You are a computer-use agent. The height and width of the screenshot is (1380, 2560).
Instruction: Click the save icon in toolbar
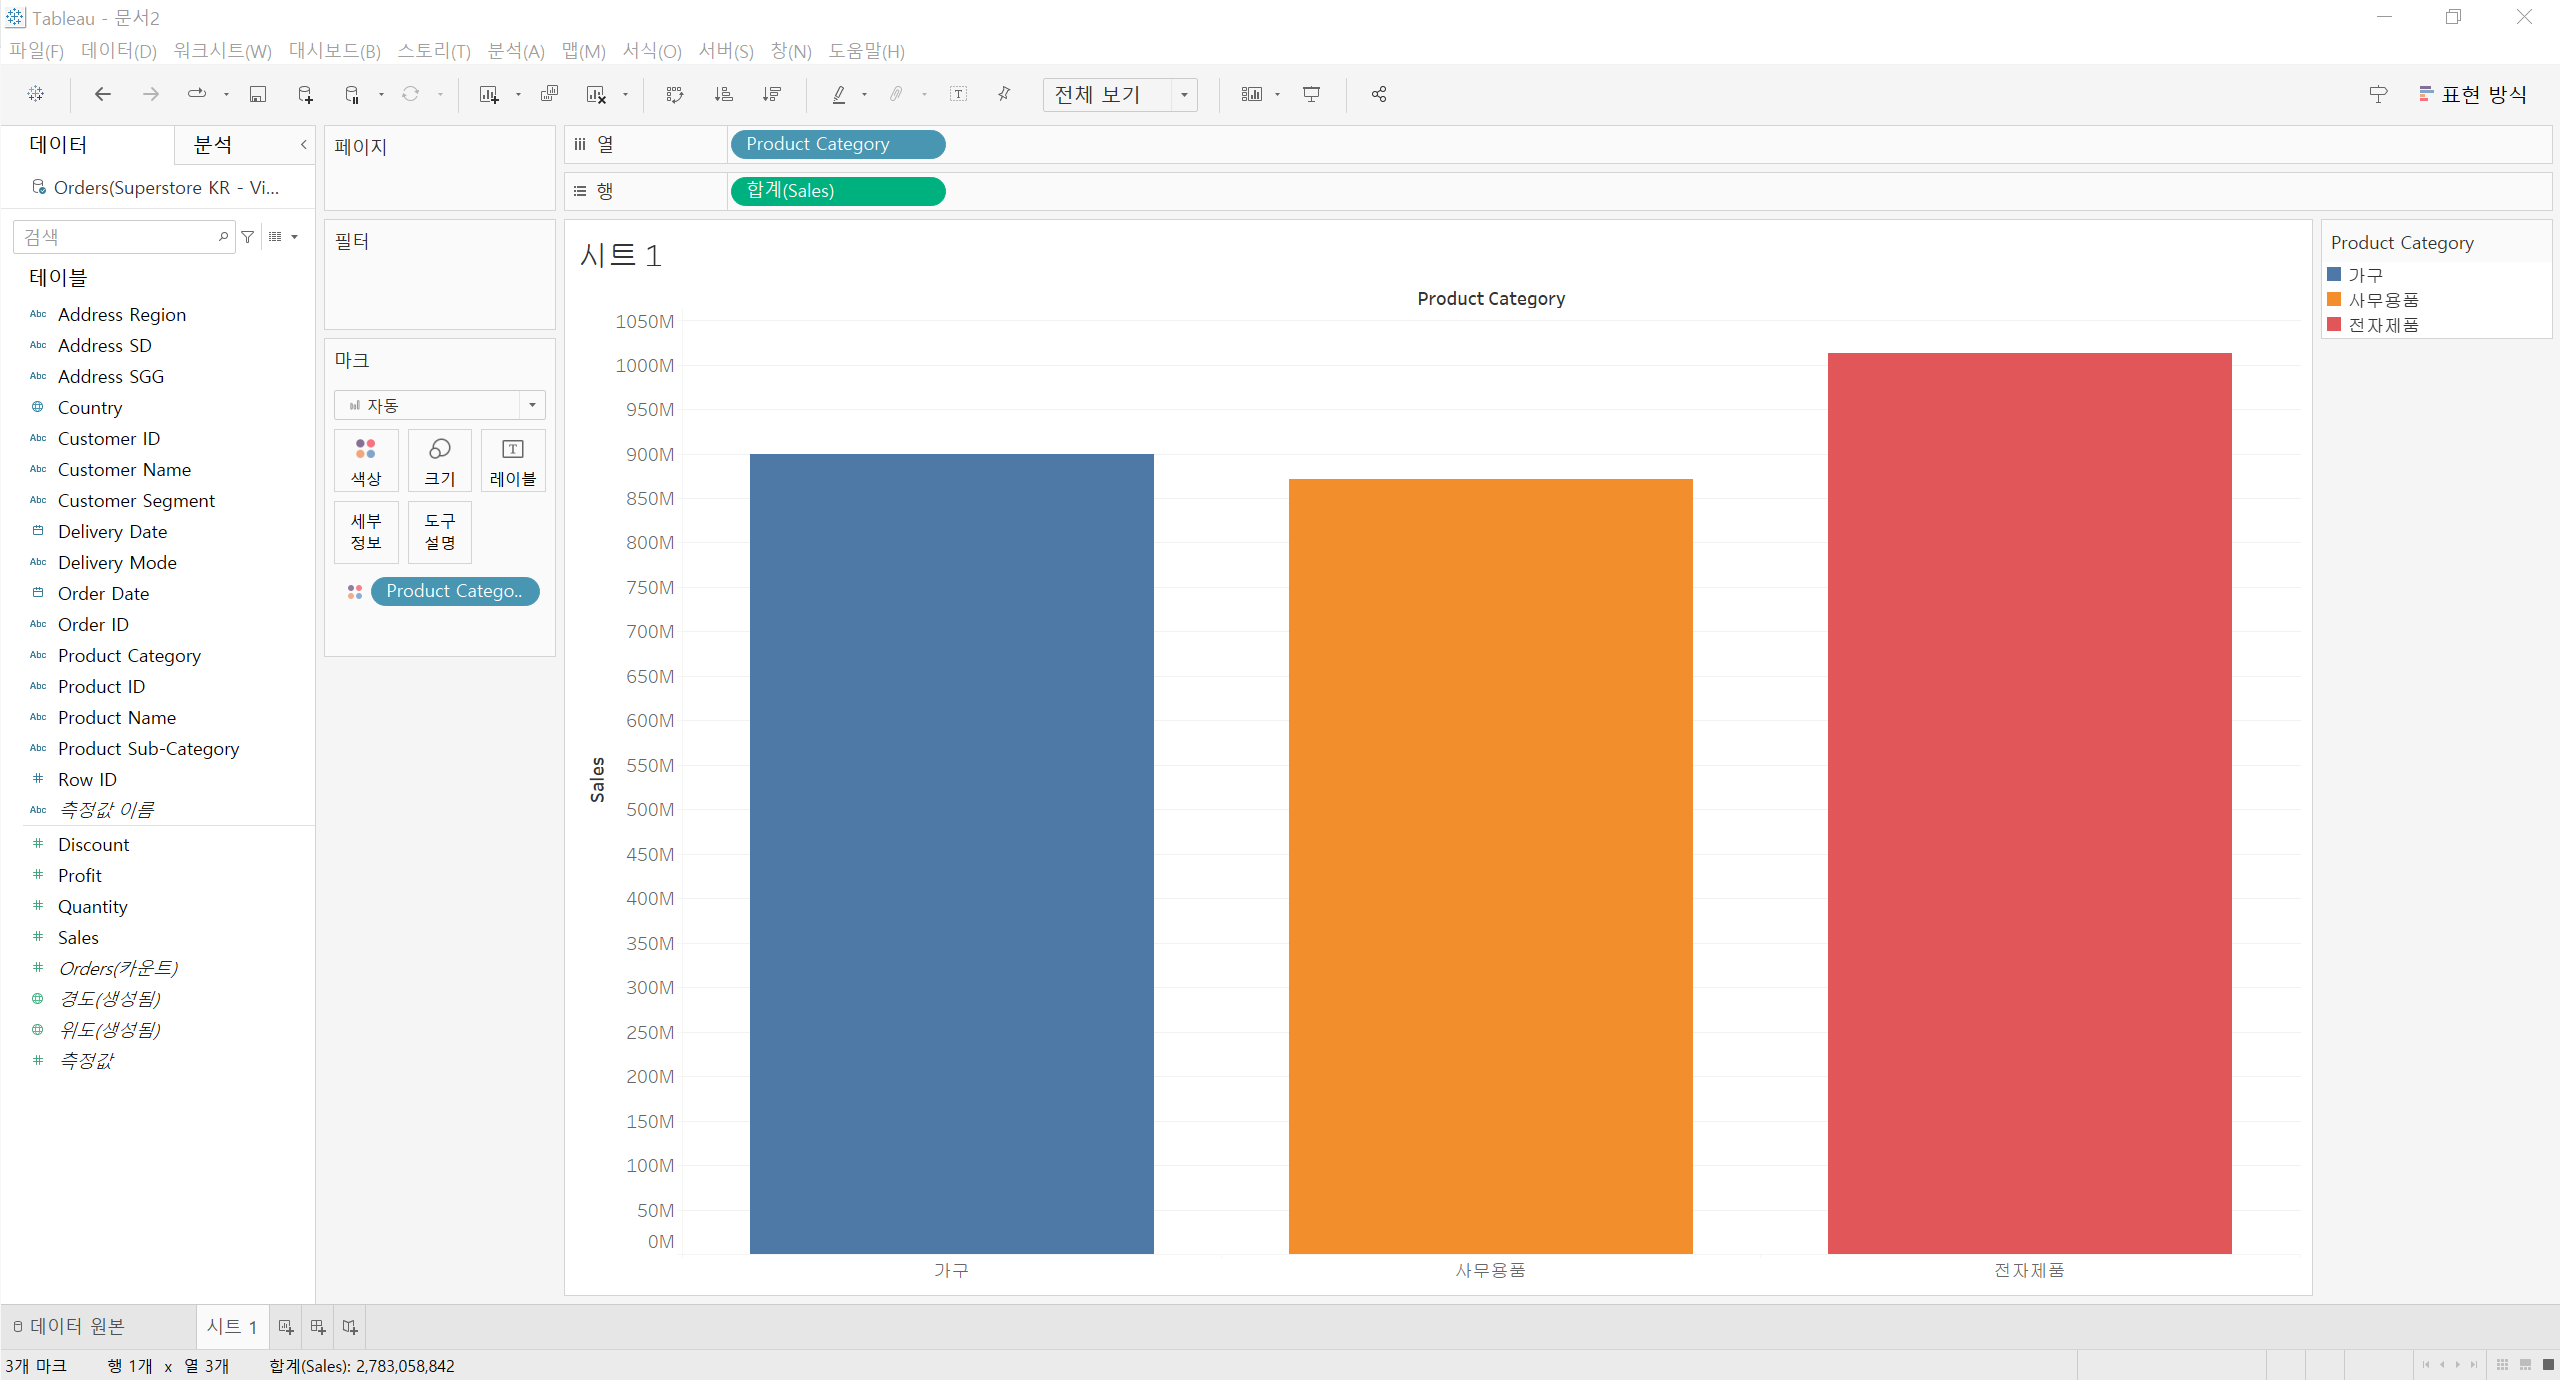click(257, 94)
